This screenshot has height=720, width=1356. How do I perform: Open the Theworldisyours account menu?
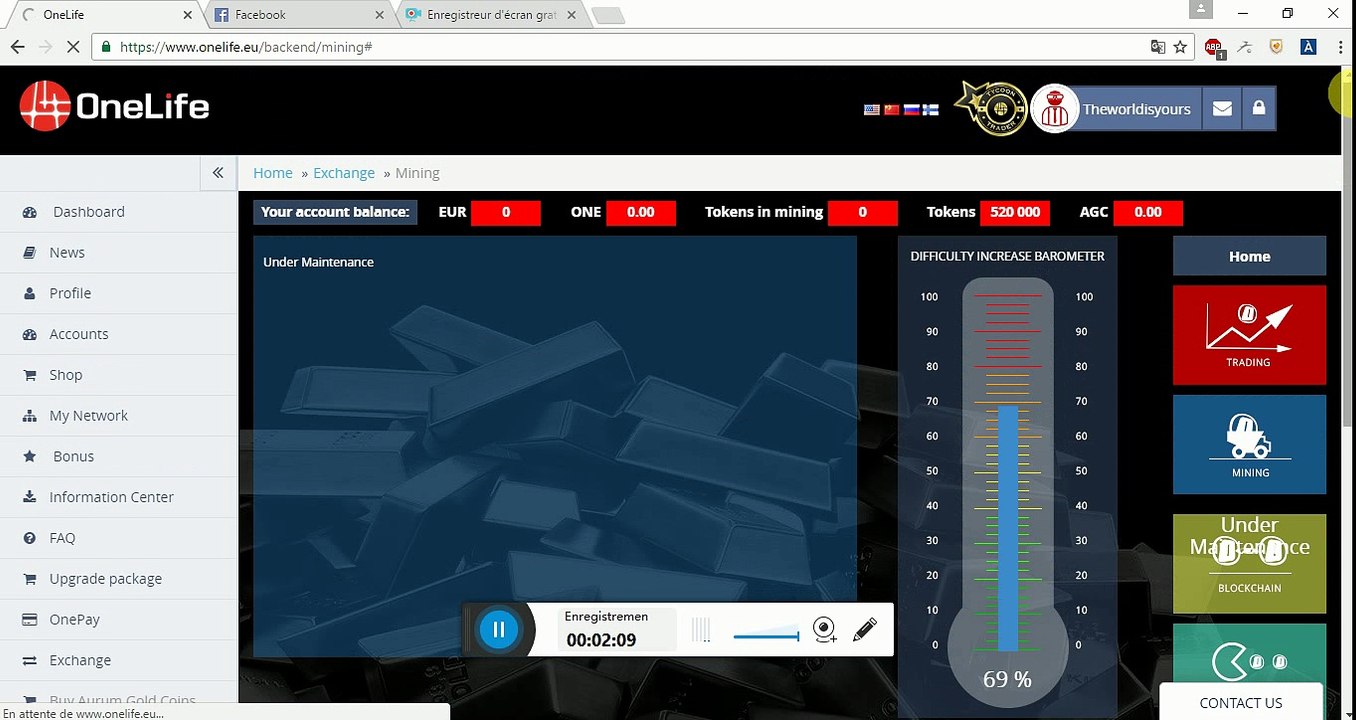1136,109
